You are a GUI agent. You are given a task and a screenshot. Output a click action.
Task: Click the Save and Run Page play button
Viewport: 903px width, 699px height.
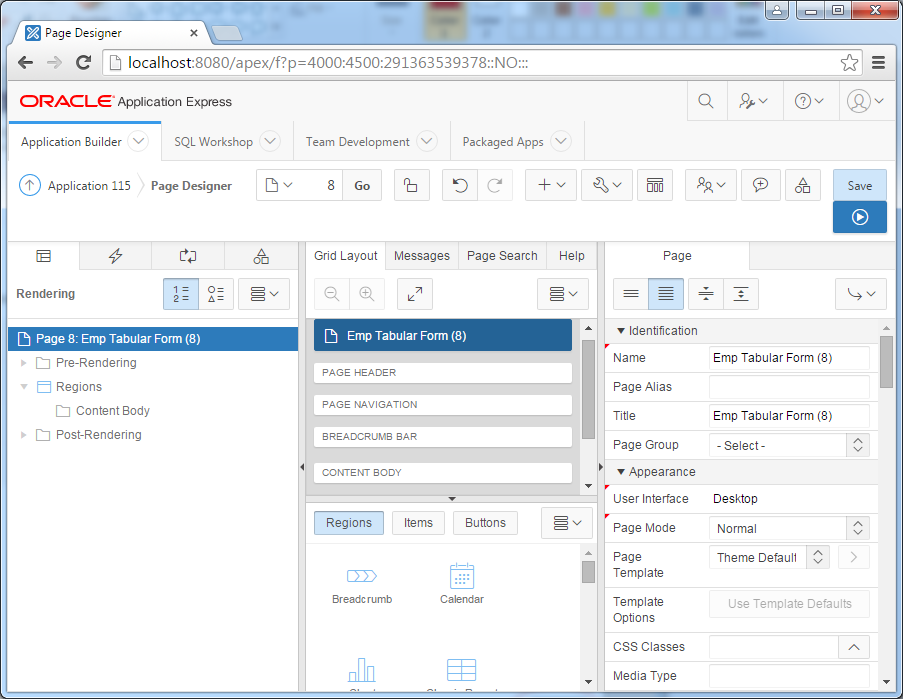click(x=859, y=217)
